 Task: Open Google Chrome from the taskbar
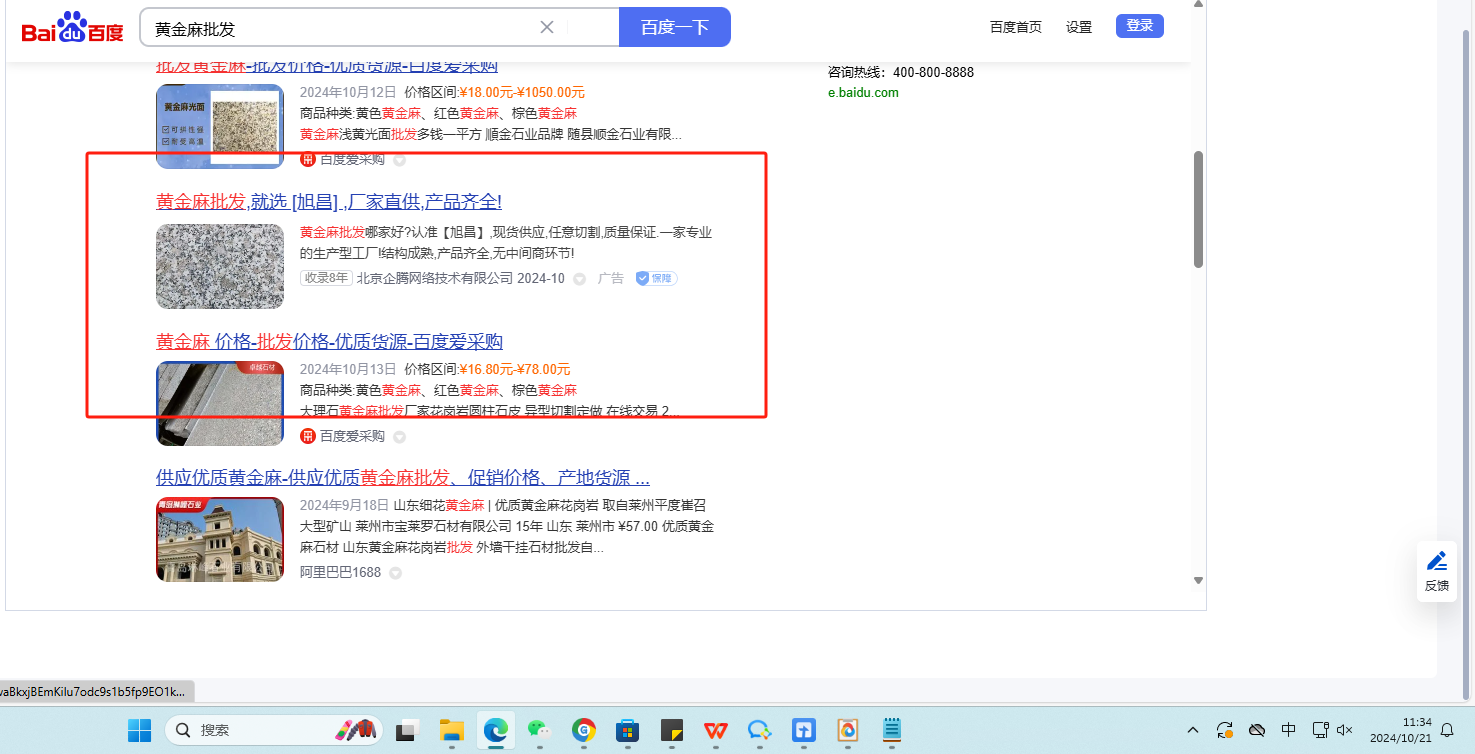coord(583,731)
